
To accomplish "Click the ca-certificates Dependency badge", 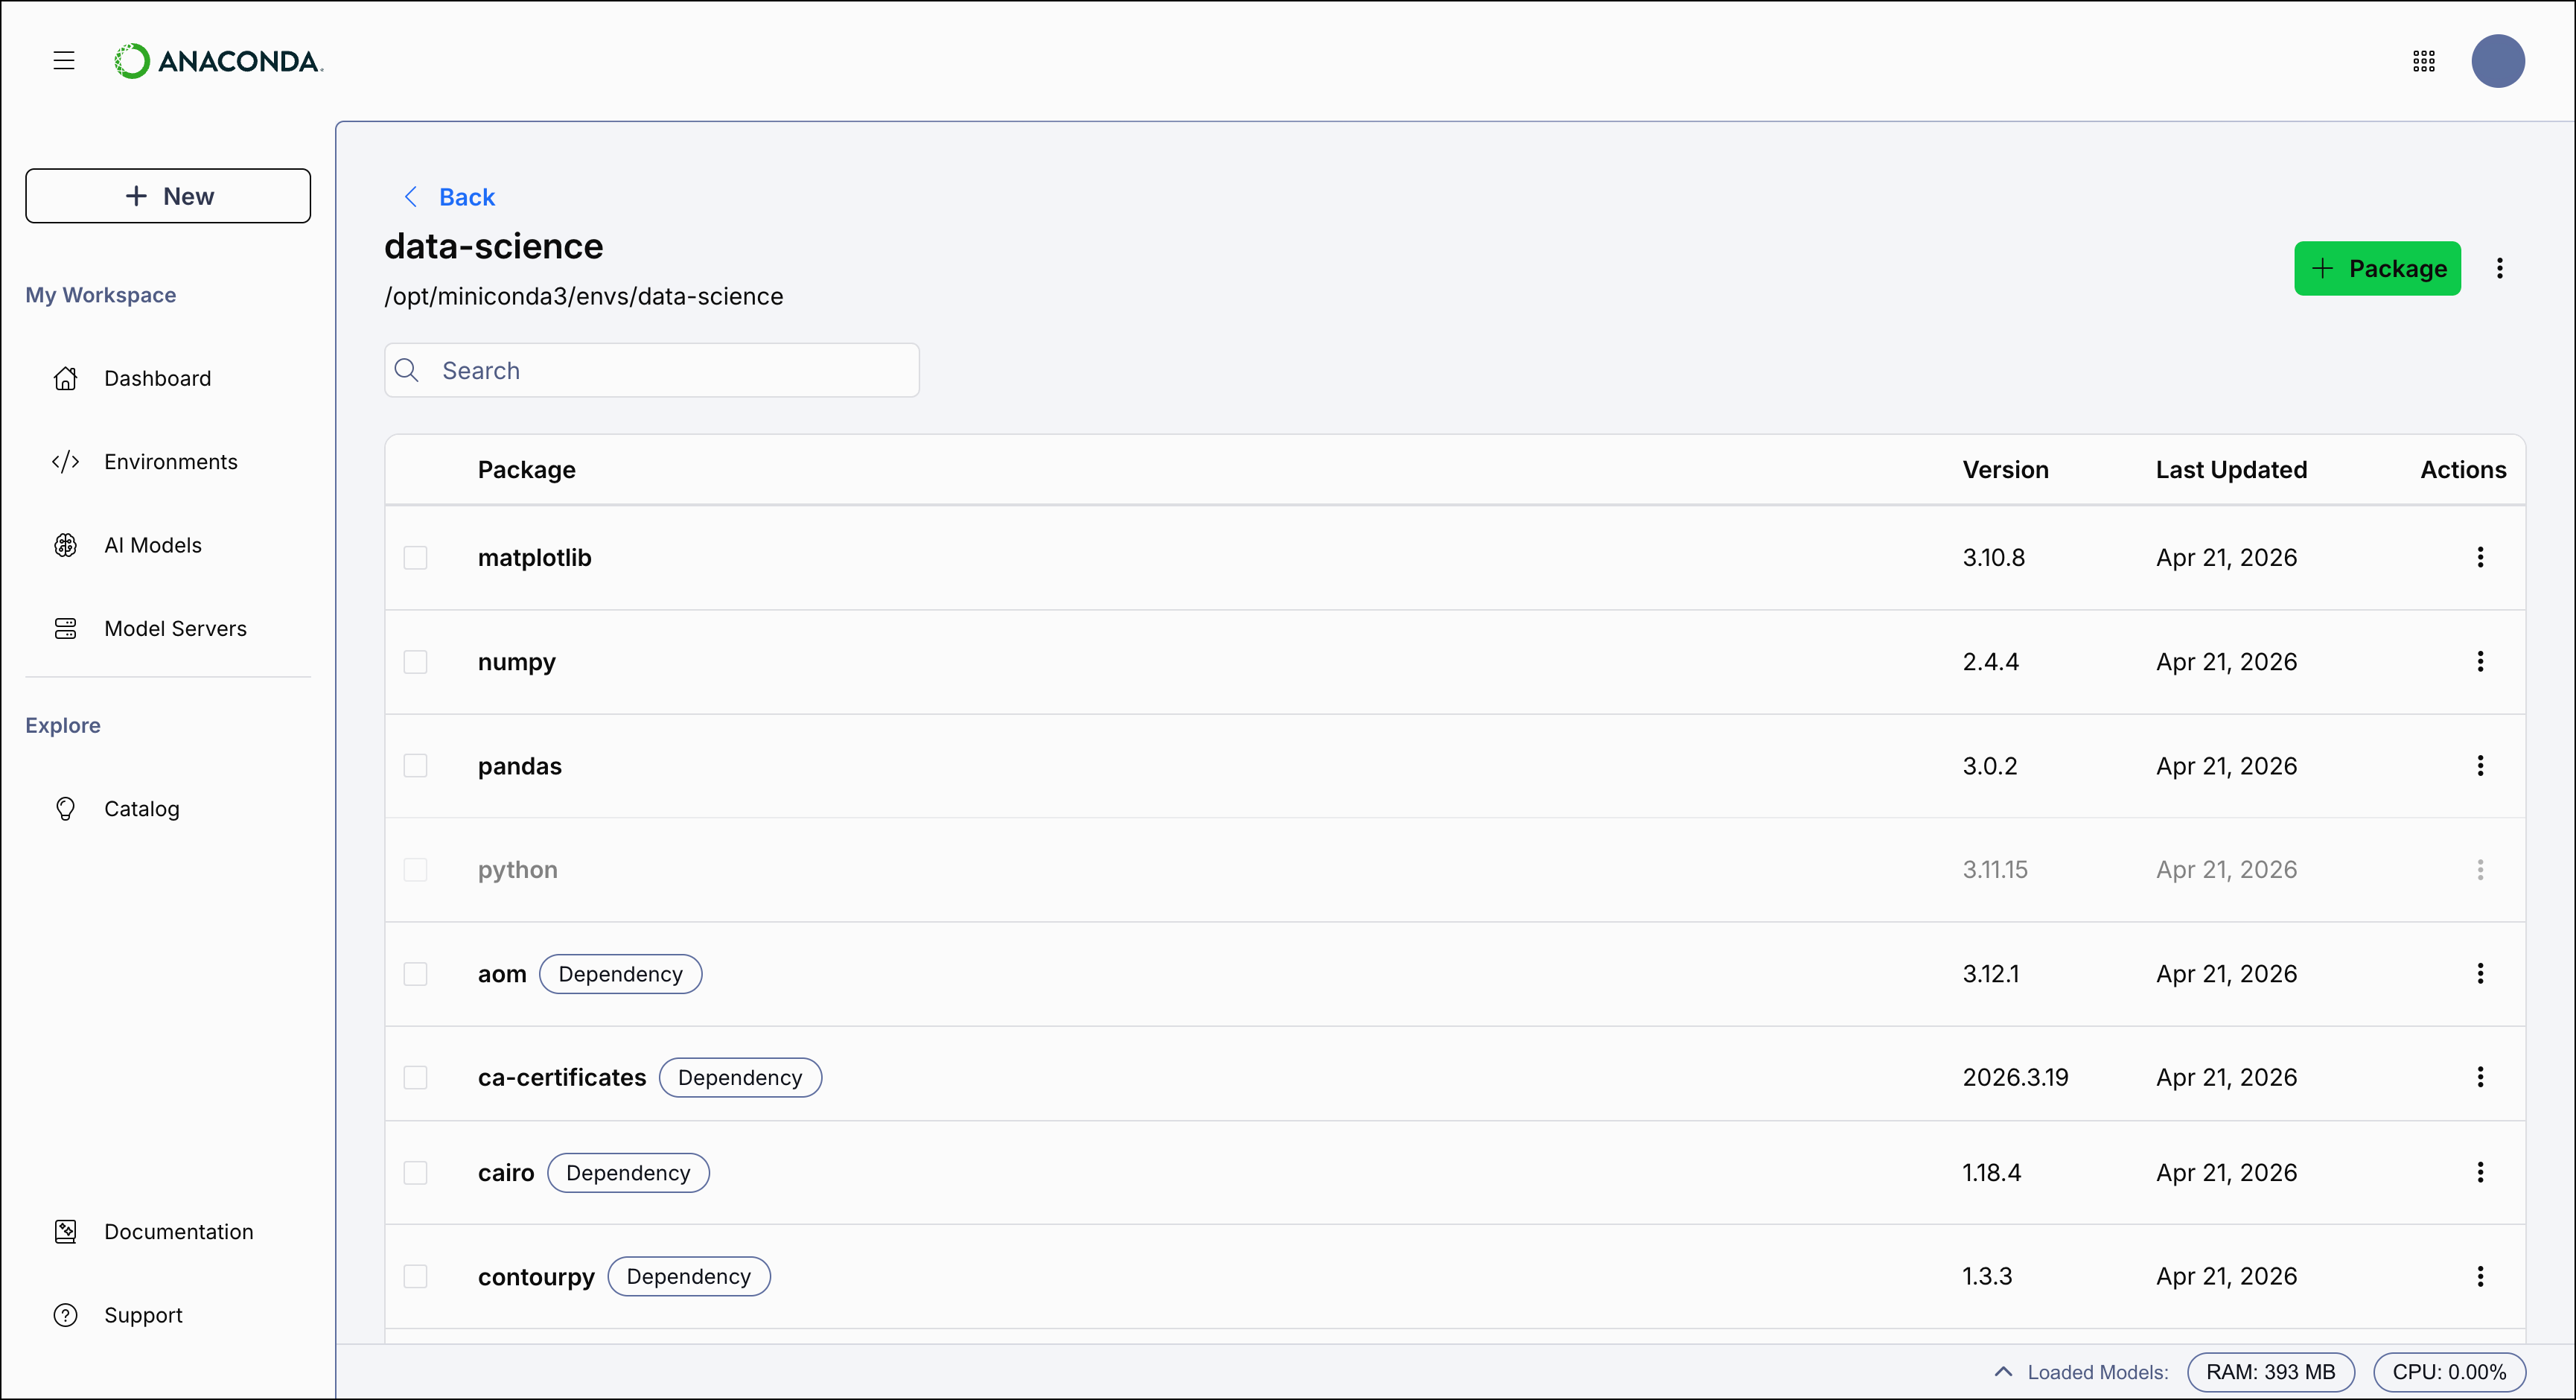I will click(740, 1078).
